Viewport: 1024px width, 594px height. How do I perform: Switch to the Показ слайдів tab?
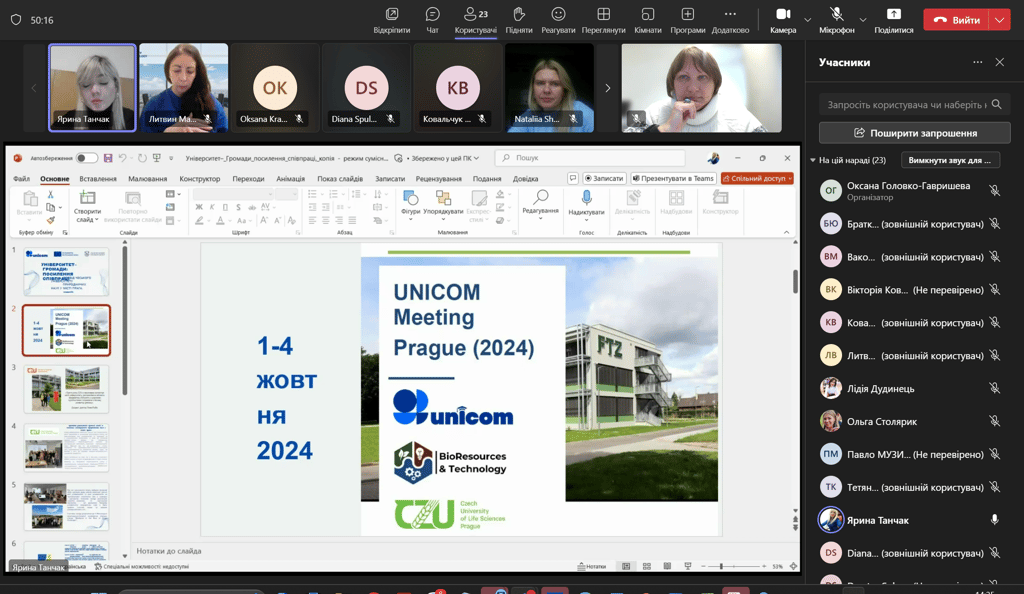pyautogui.click(x=340, y=178)
